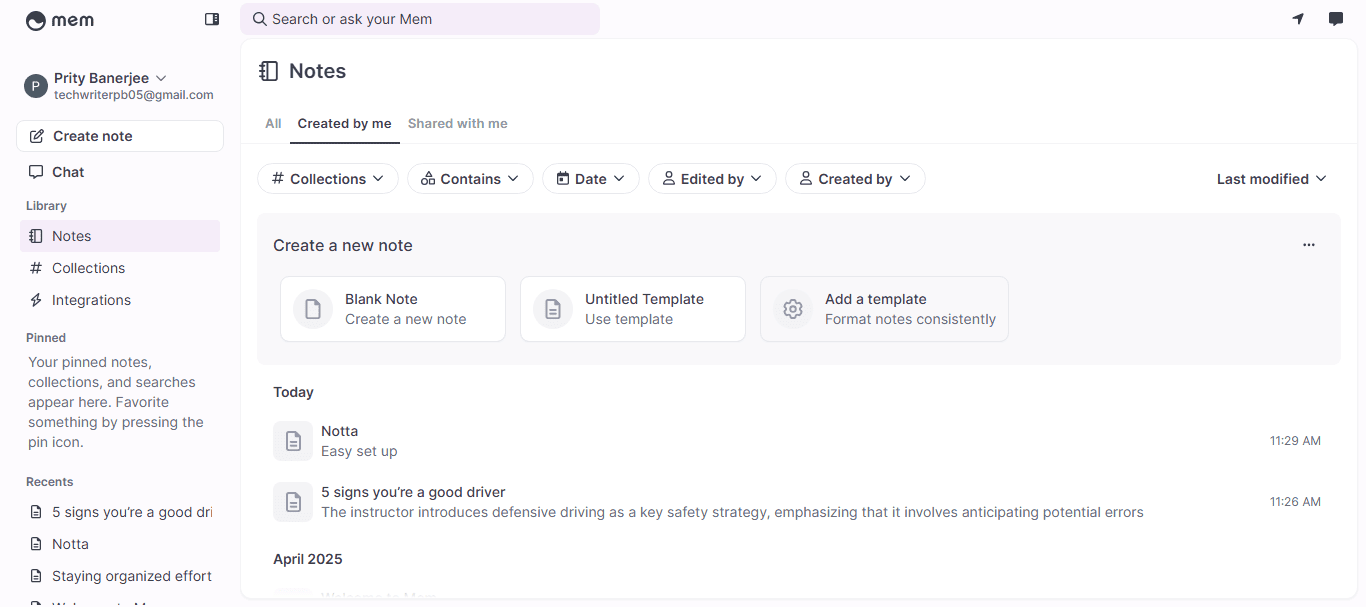Open the feedback chat bubble icon
1366x607 pixels.
point(1335,19)
